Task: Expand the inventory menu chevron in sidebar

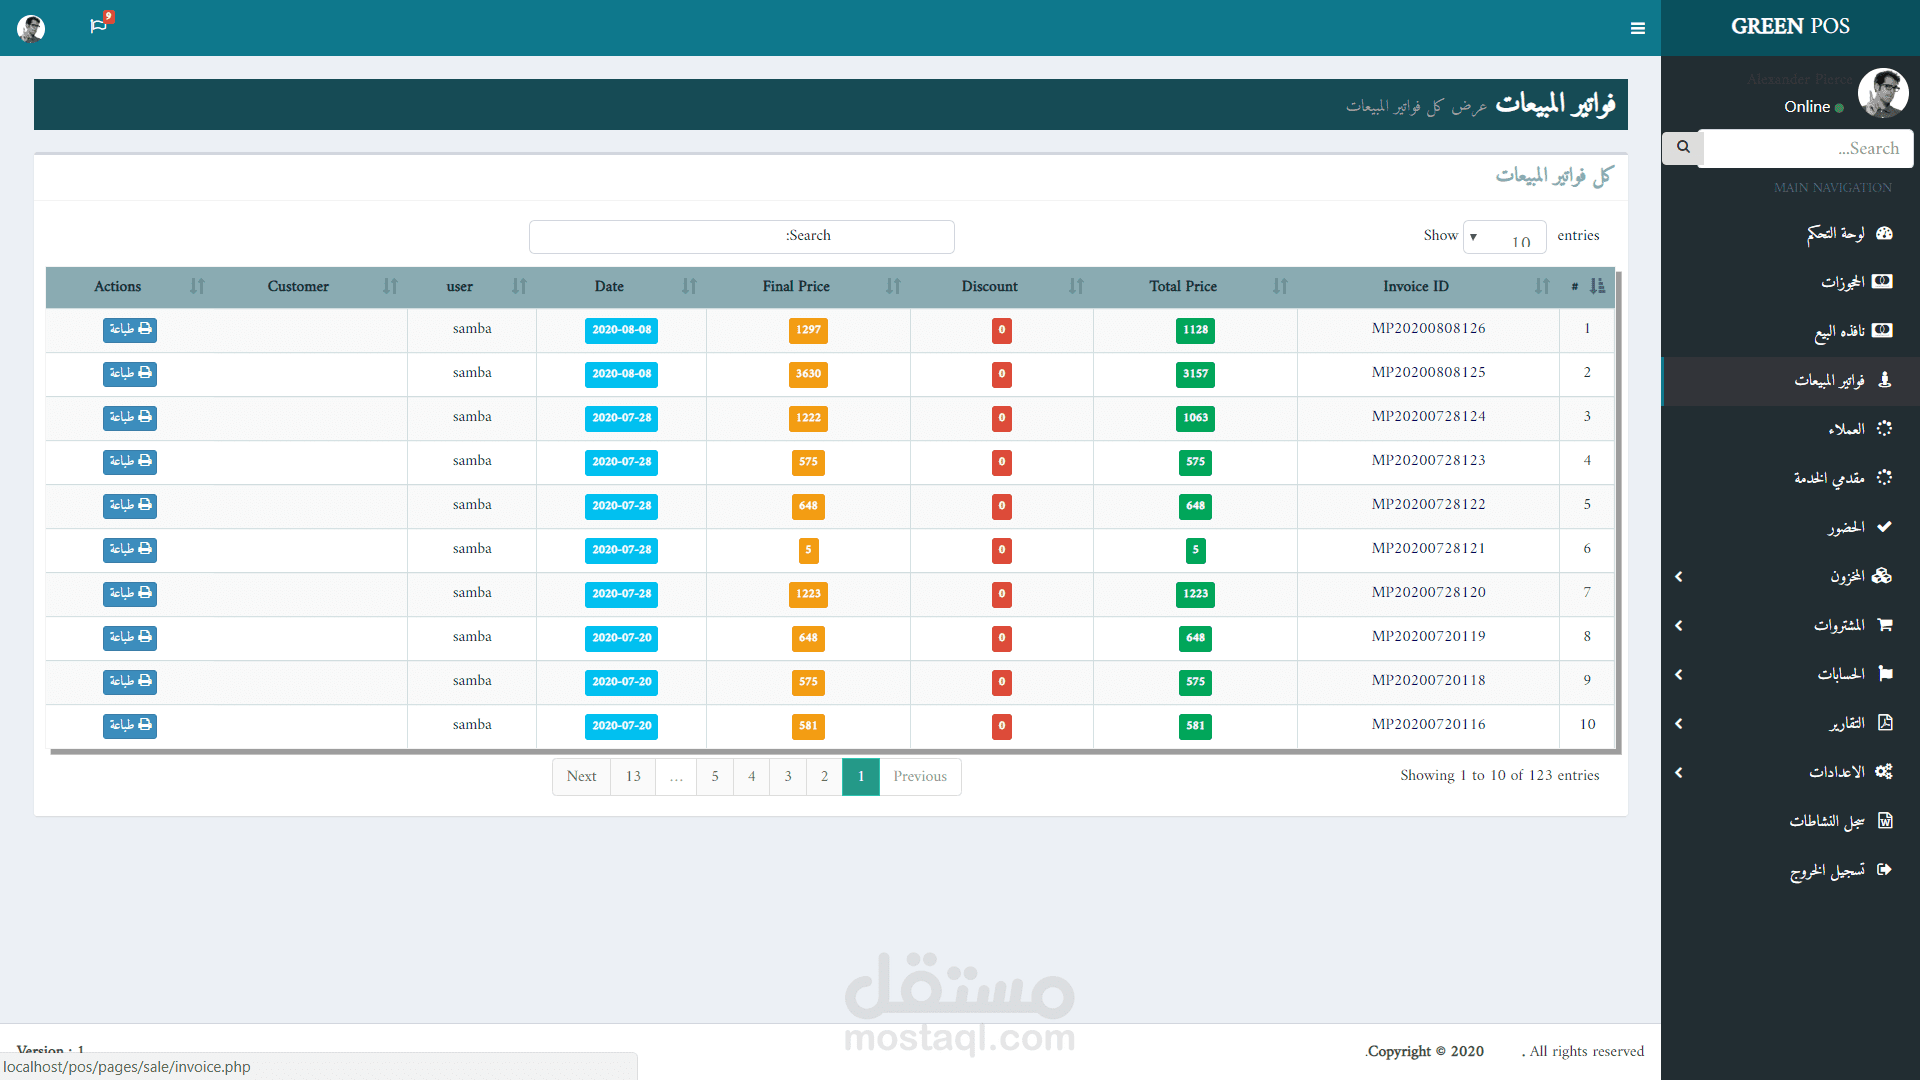Action: (x=1679, y=577)
